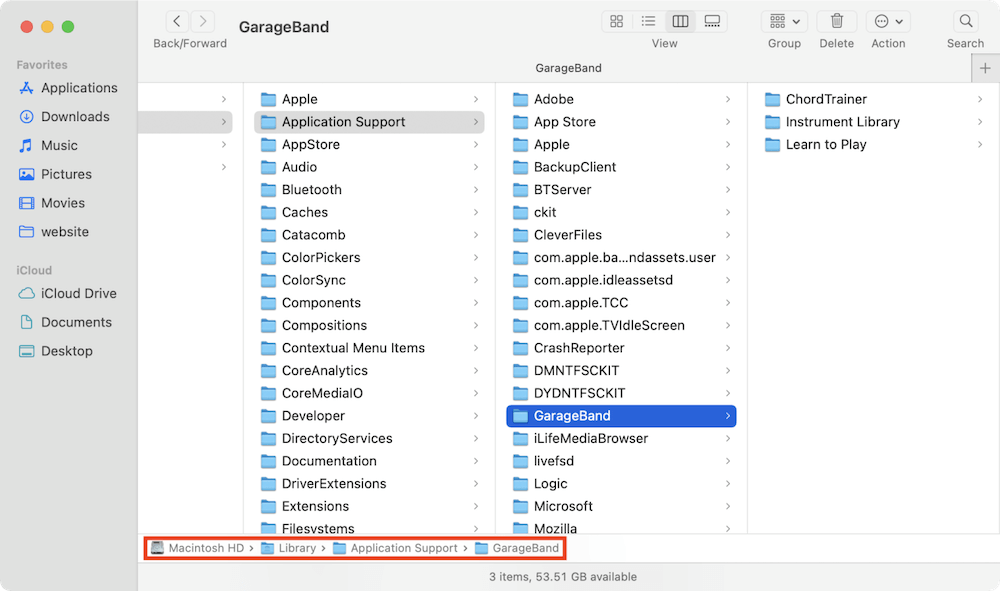Select the ChordTrainer folder
Image resolution: width=1000 pixels, height=591 pixels.
[825, 99]
